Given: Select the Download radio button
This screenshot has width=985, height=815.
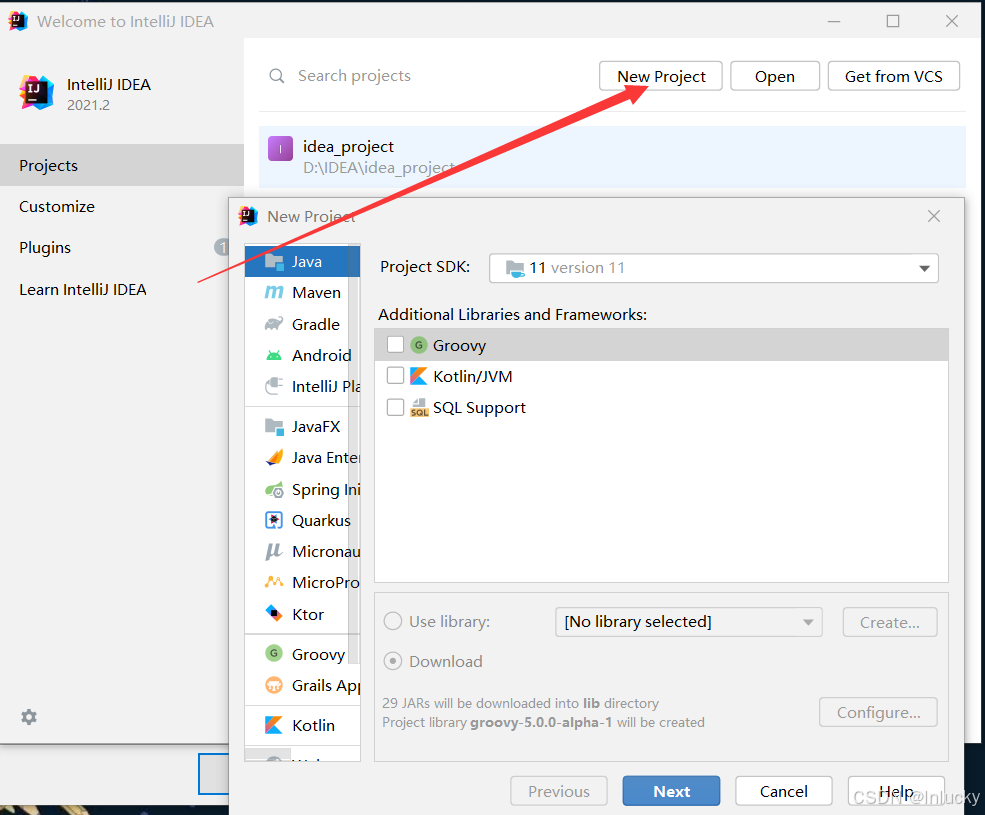Looking at the screenshot, I should [393, 661].
